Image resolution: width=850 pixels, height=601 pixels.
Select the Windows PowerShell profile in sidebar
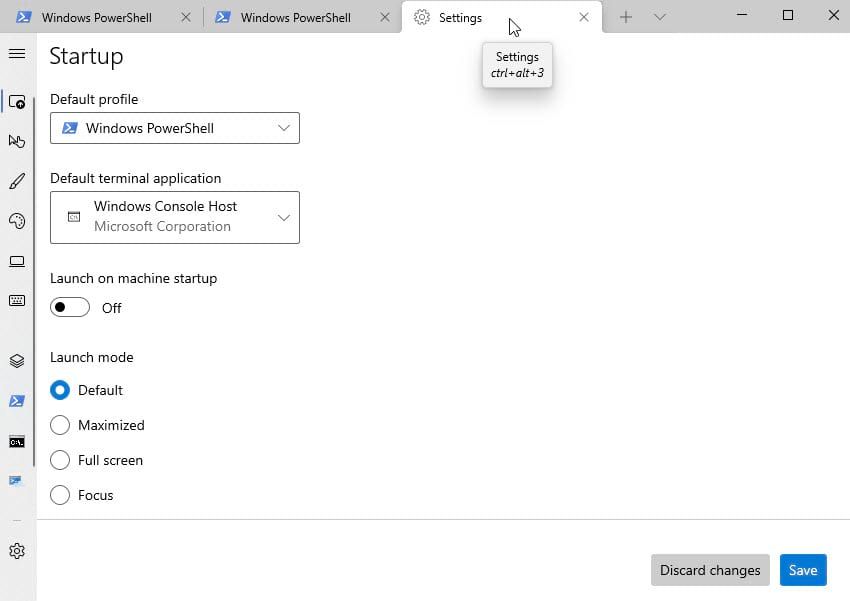tap(16, 401)
